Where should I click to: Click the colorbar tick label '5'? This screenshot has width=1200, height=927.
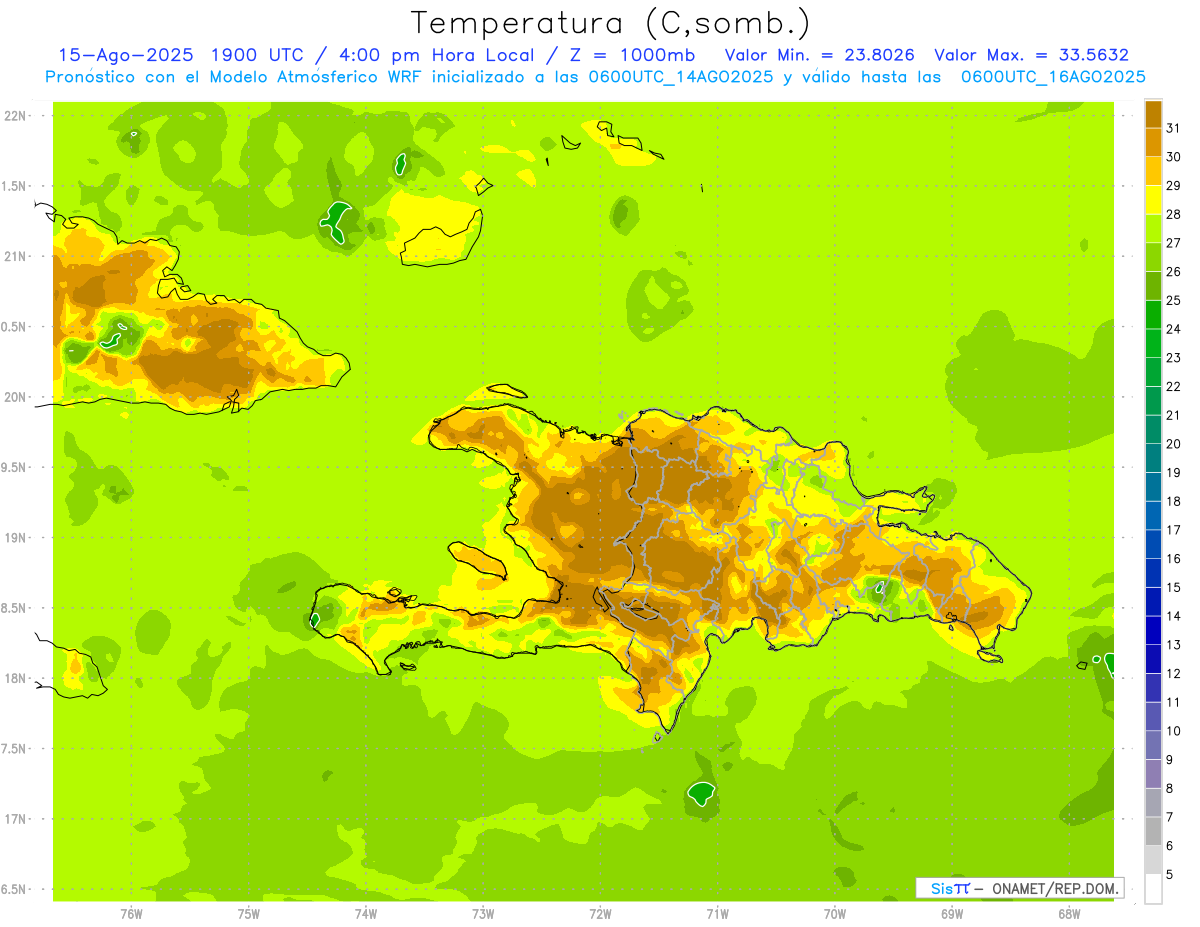point(1171,875)
